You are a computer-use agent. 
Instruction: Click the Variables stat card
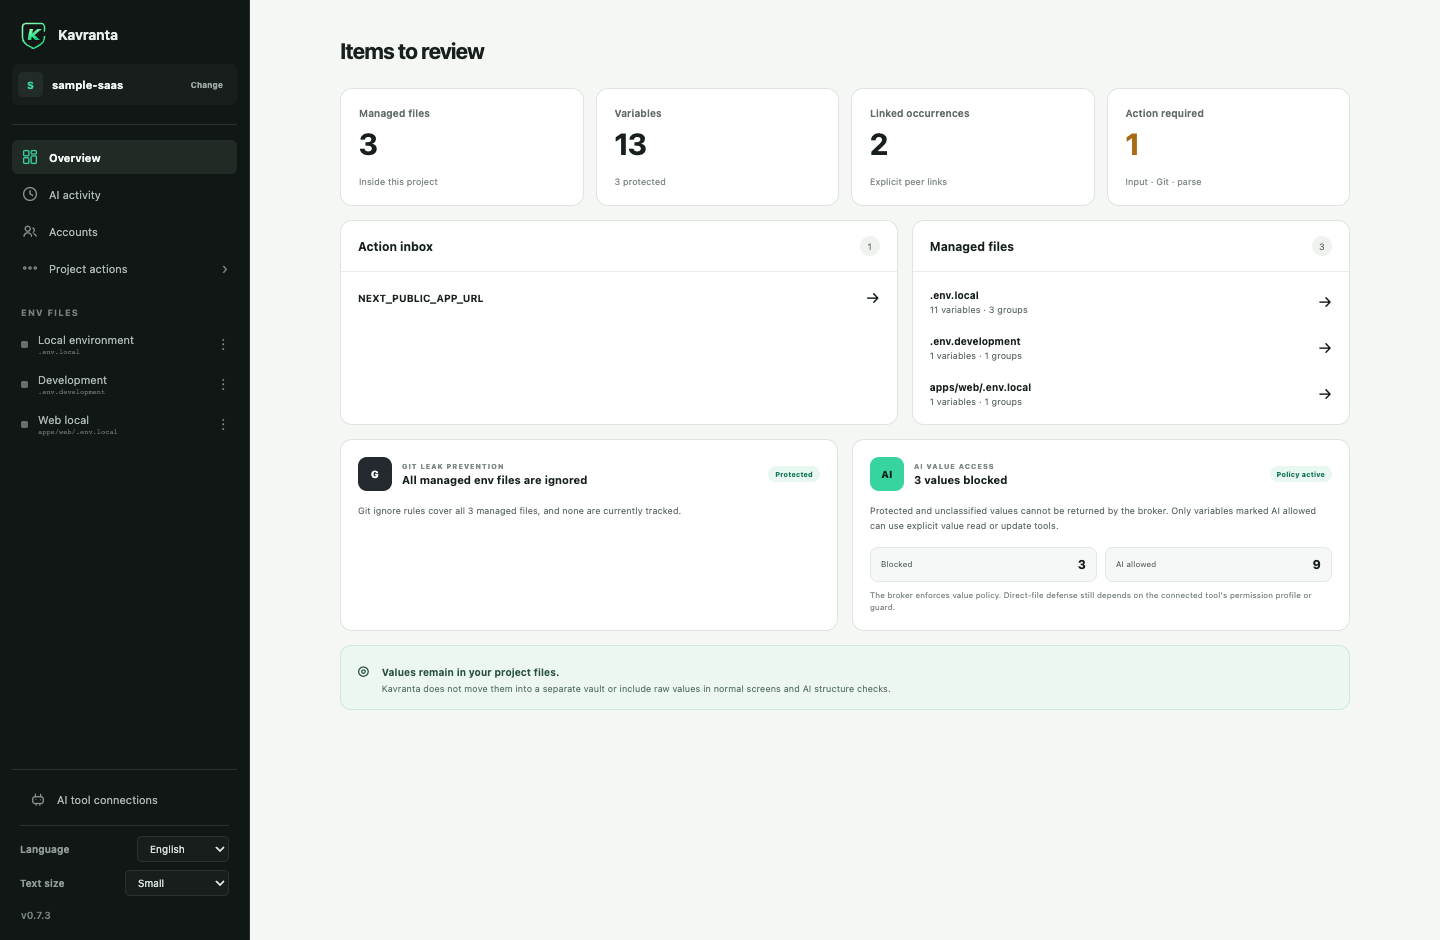pos(717,147)
